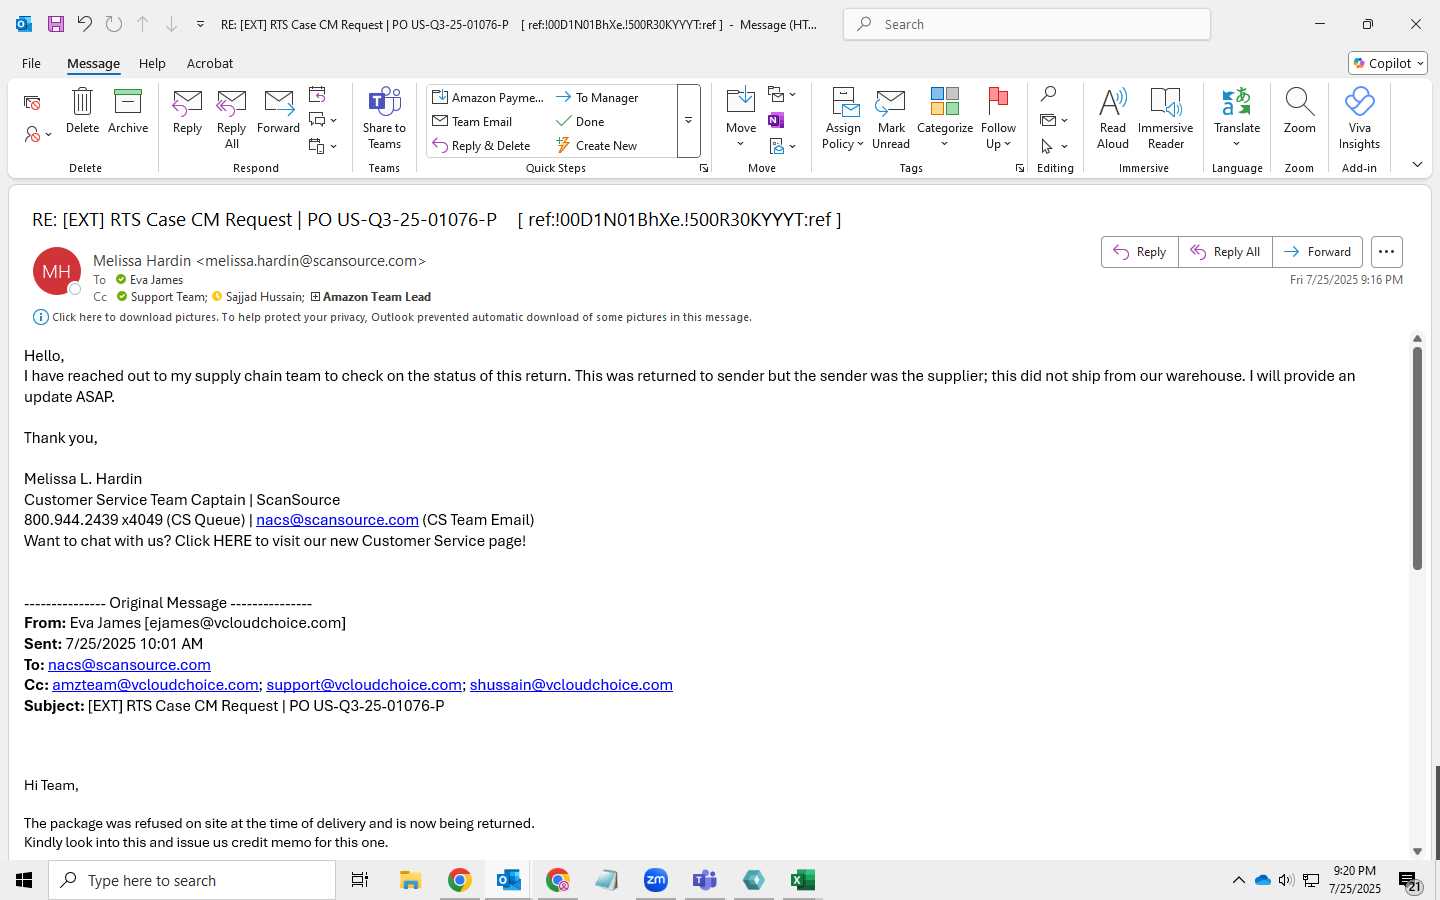Screen dimensions: 1440x900
Task: Open Zoom from the taskbar
Action: (x=655, y=880)
